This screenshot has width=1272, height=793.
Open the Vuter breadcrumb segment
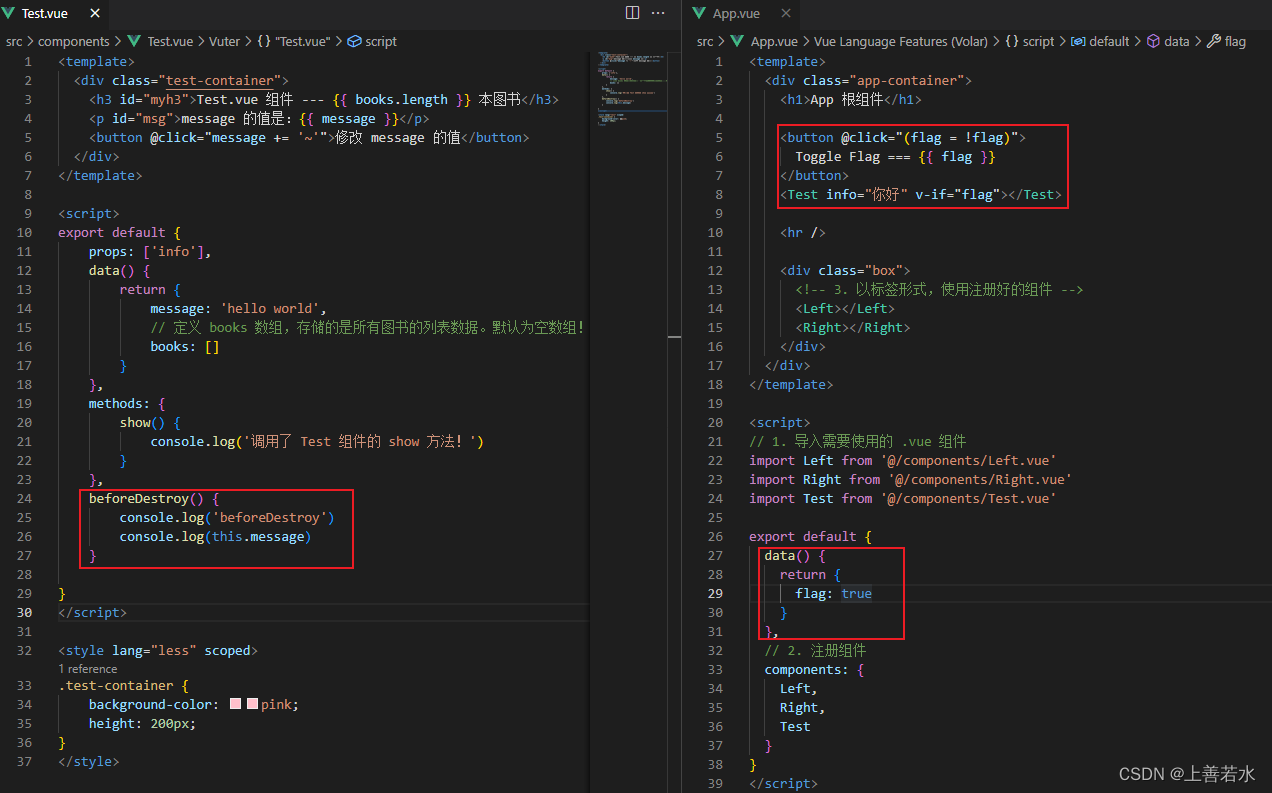click(x=224, y=42)
